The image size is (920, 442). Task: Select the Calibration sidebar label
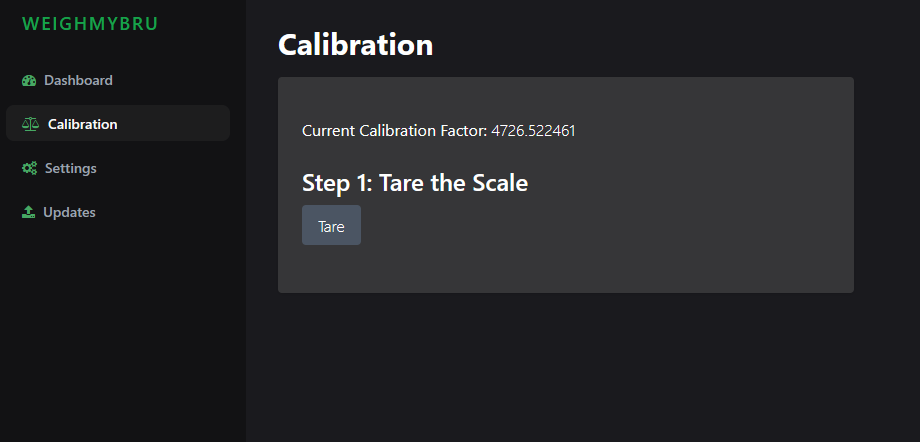click(x=82, y=124)
